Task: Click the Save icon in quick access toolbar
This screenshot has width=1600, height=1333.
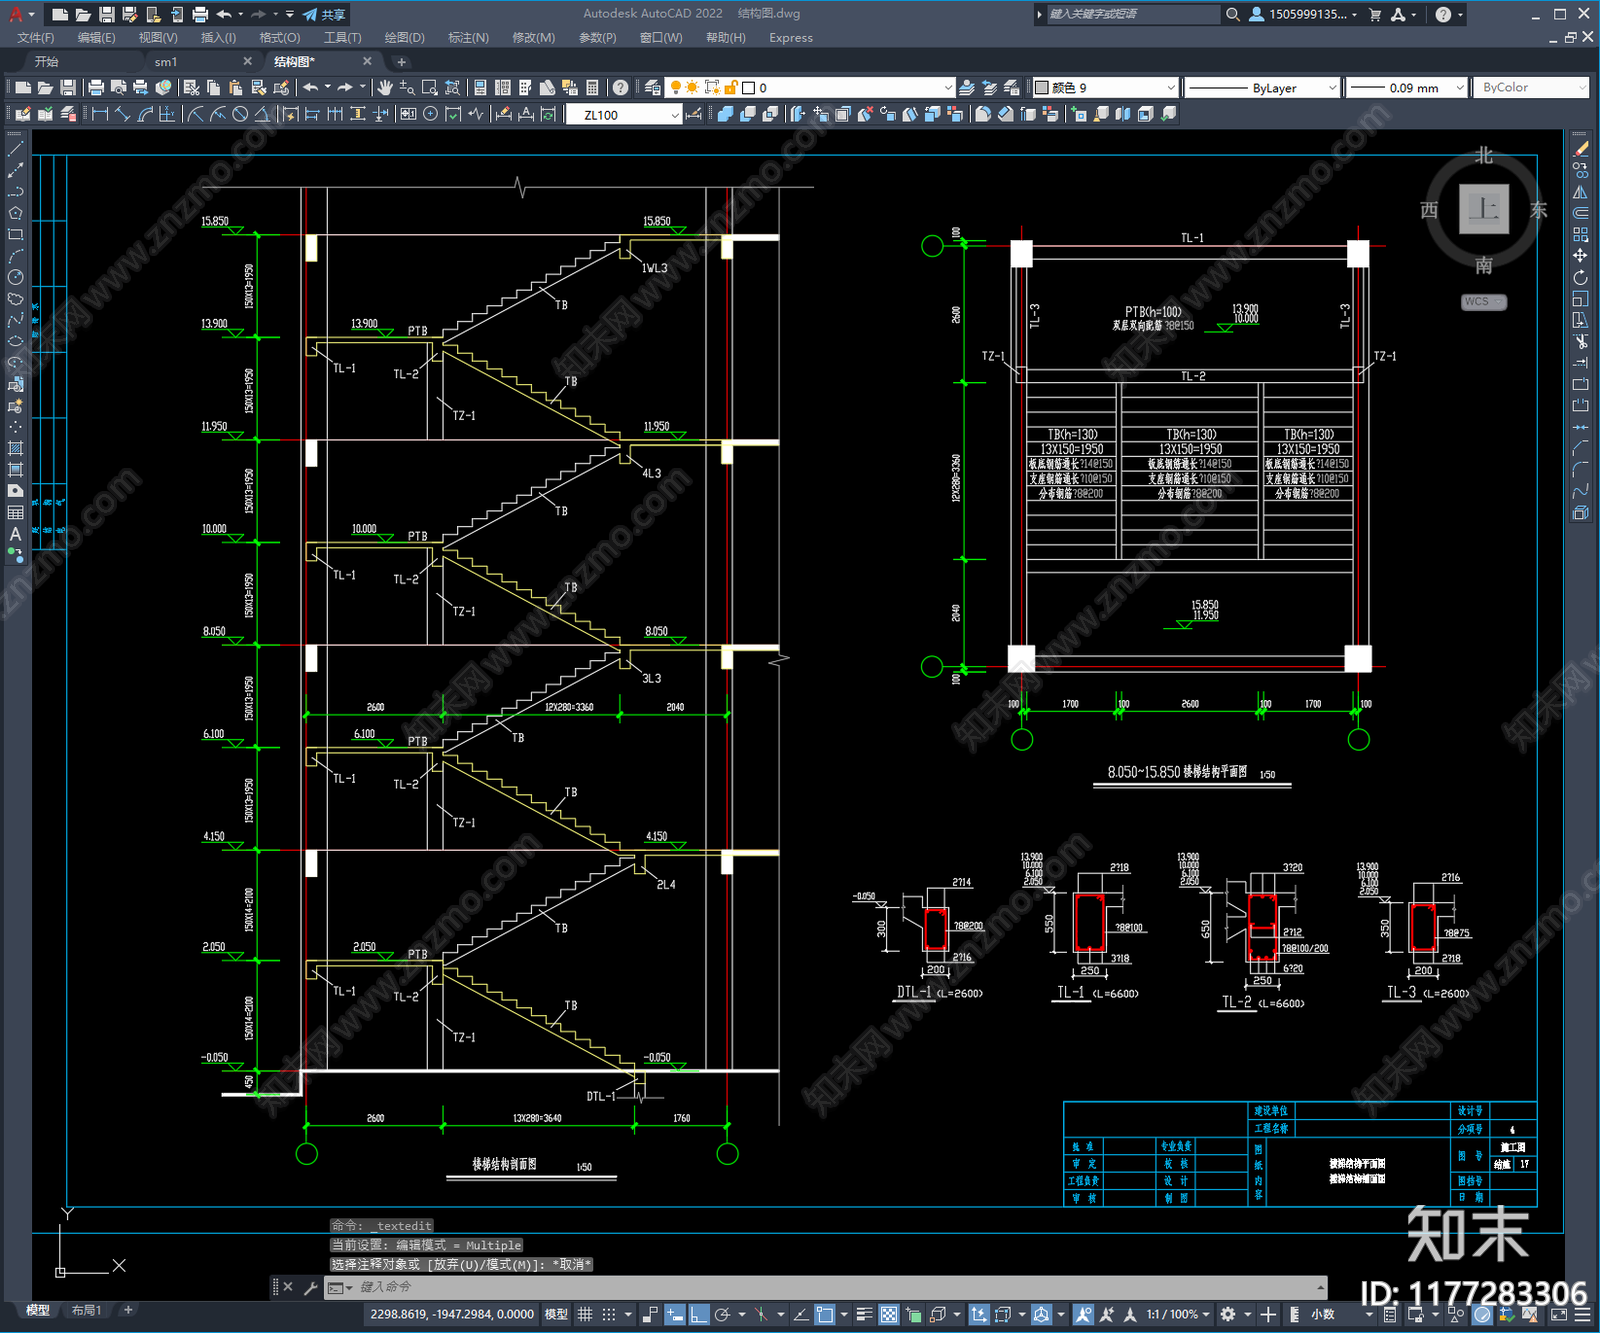Action: tap(106, 14)
